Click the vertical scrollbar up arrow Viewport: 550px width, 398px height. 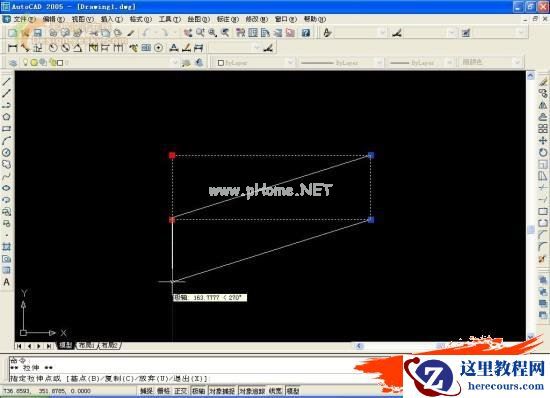click(530, 75)
